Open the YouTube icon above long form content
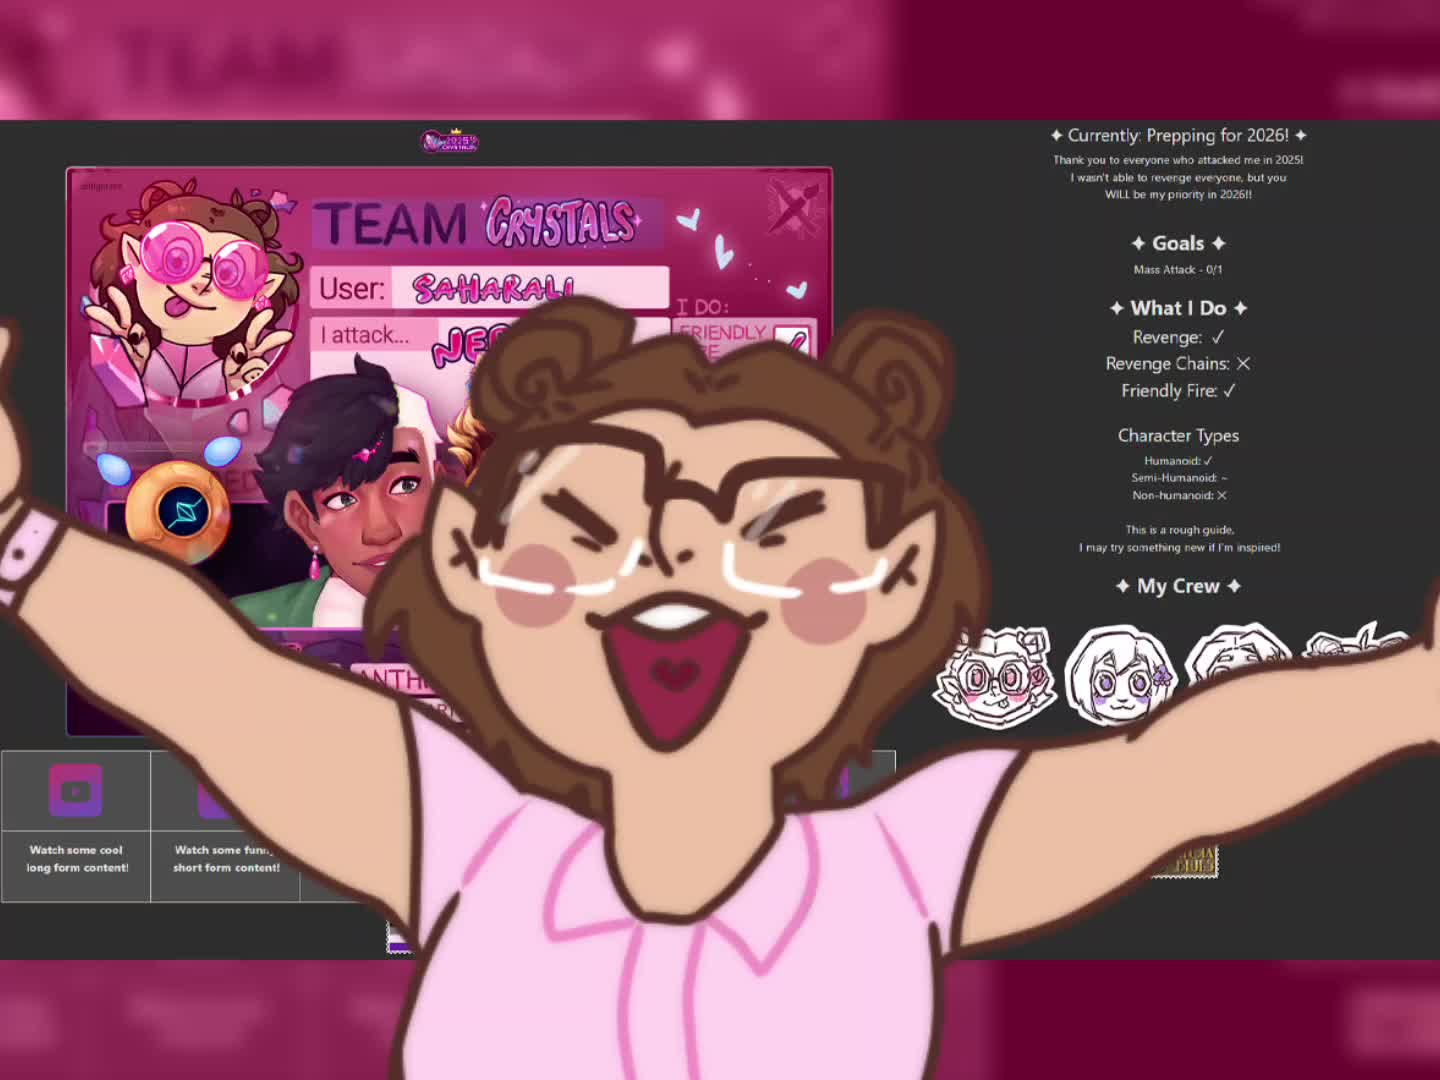Screen dimensions: 1440x1080 (76, 791)
